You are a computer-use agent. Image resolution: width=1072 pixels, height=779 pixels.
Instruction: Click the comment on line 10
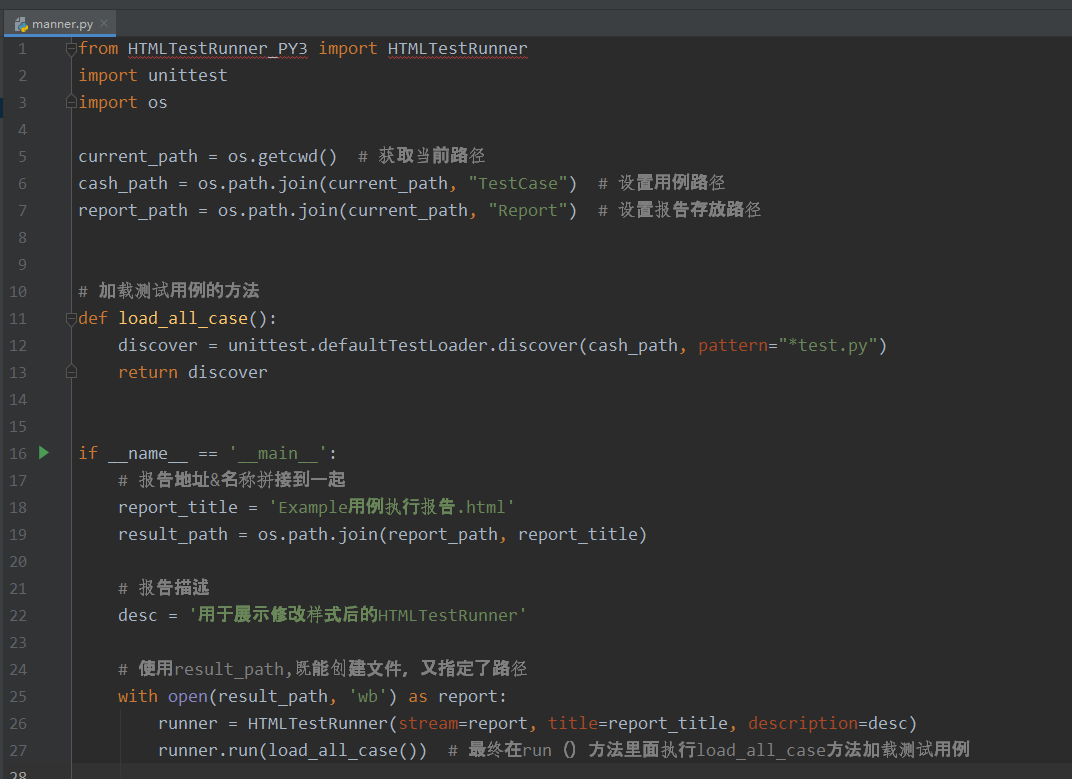click(169, 291)
